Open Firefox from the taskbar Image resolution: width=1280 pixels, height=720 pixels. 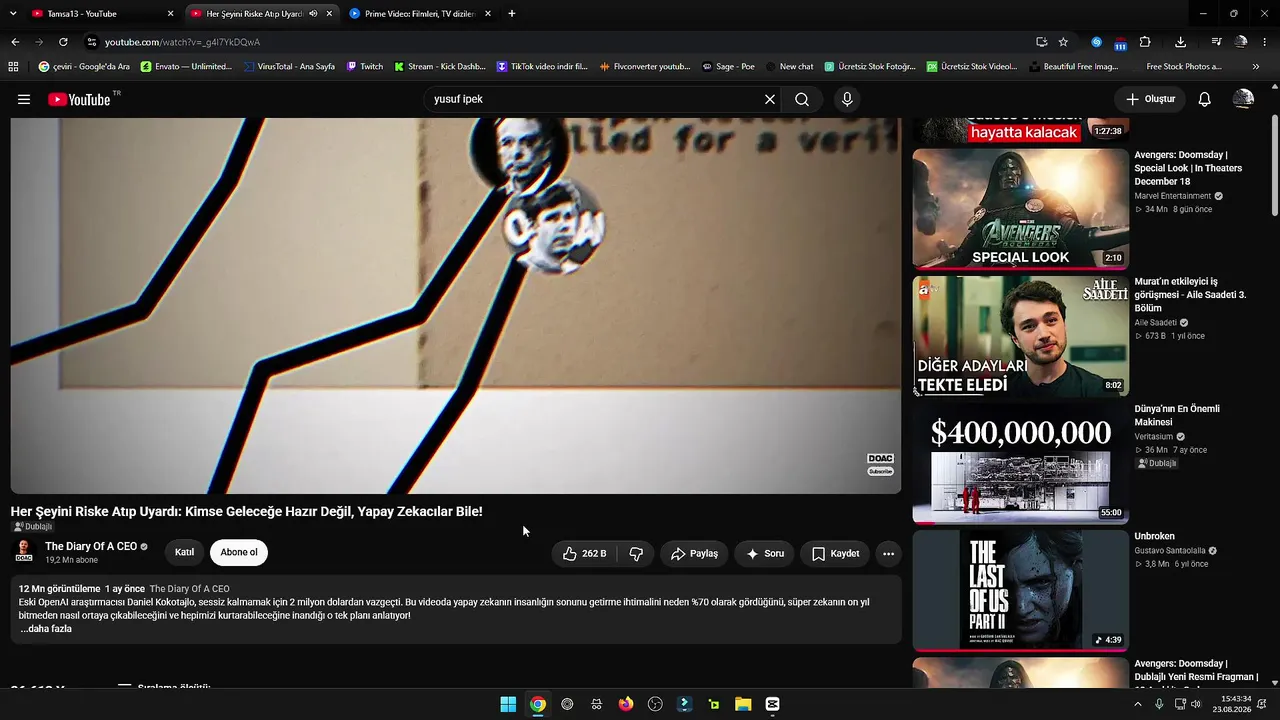click(x=626, y=704)
